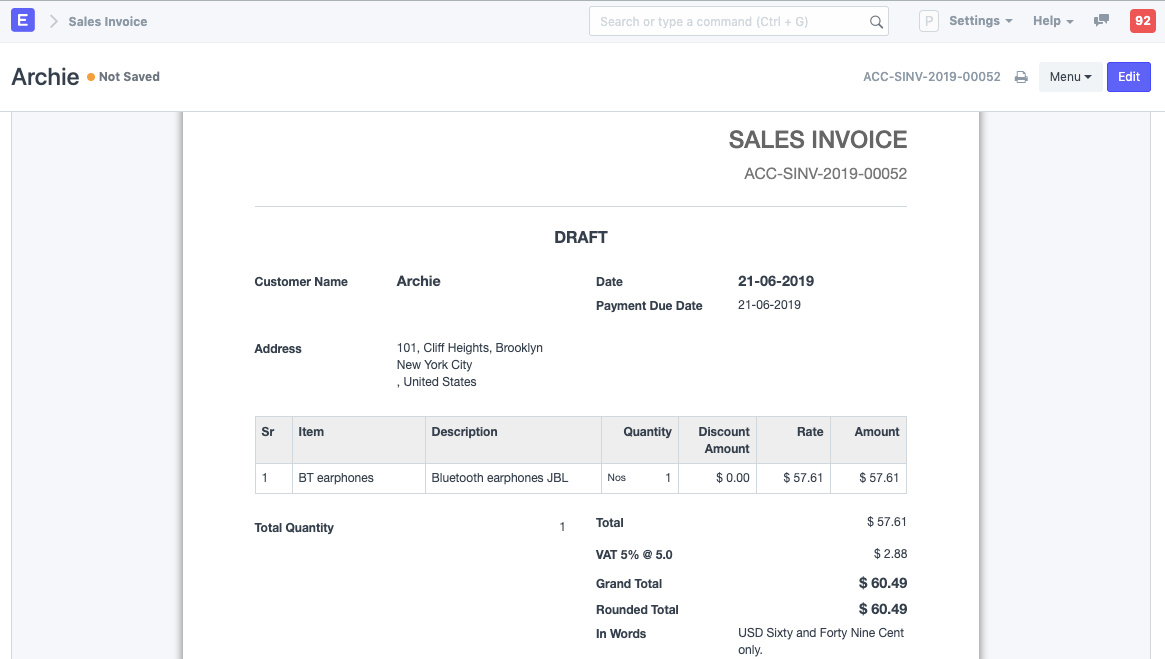Select the BT earphones item row

coord(337,478)
